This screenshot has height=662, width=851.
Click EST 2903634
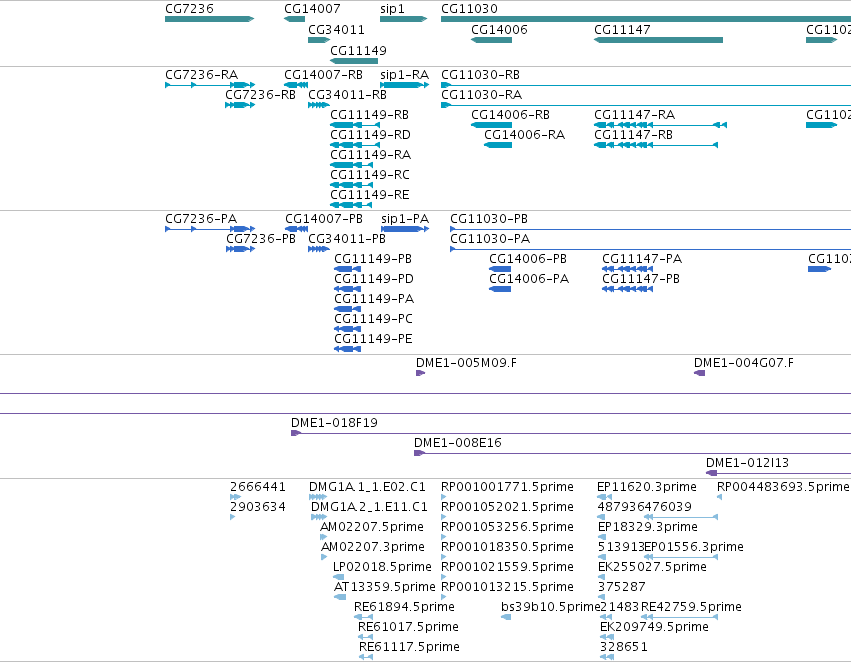[233, 517]
